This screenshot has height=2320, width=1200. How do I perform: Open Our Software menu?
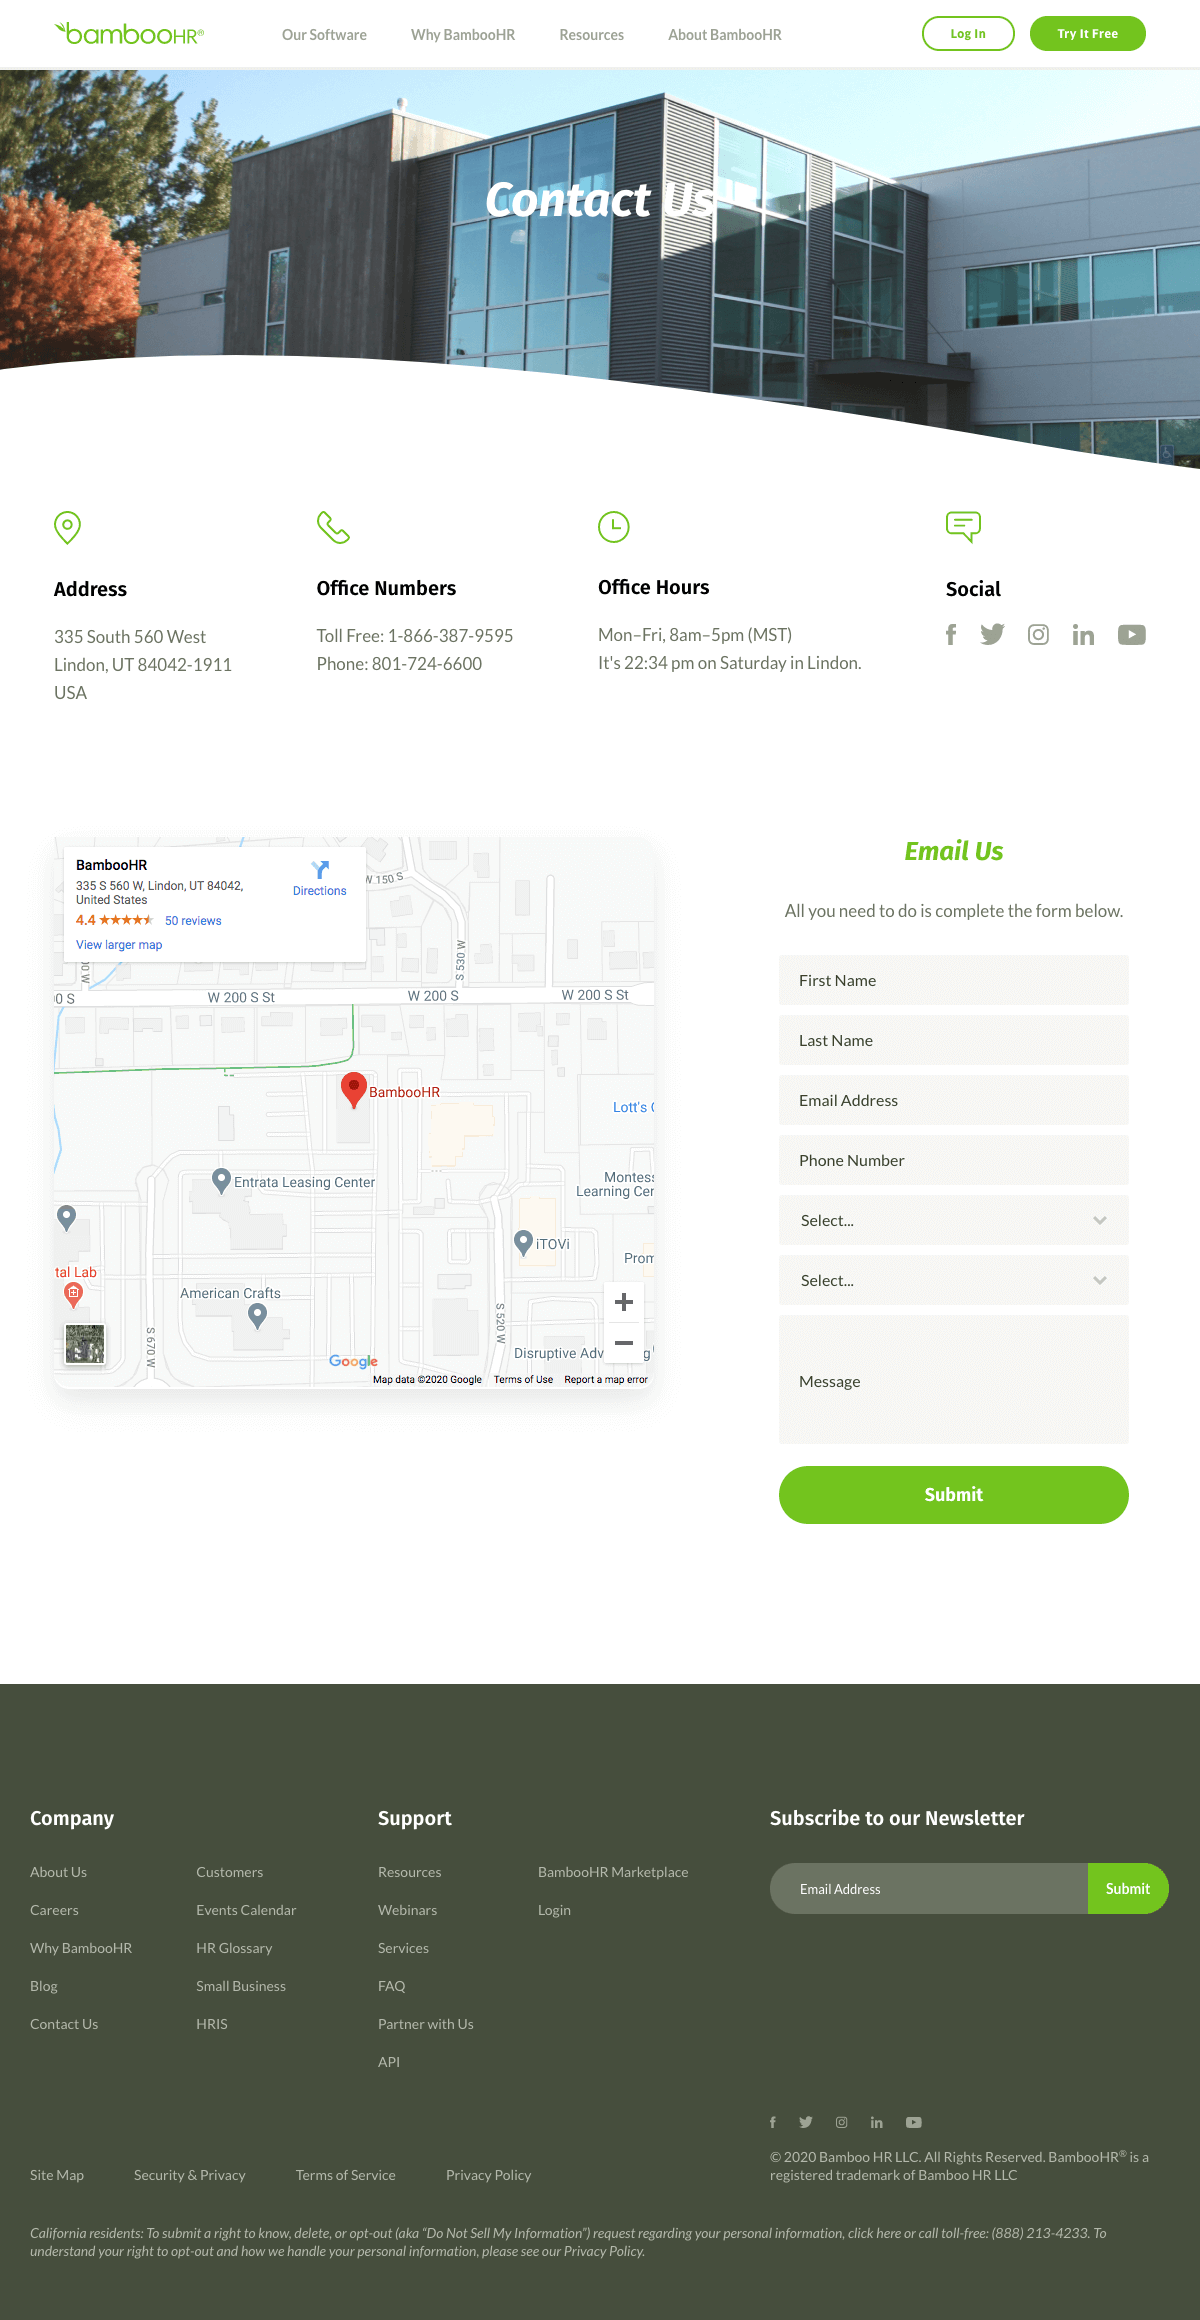(x=324, y=35)
